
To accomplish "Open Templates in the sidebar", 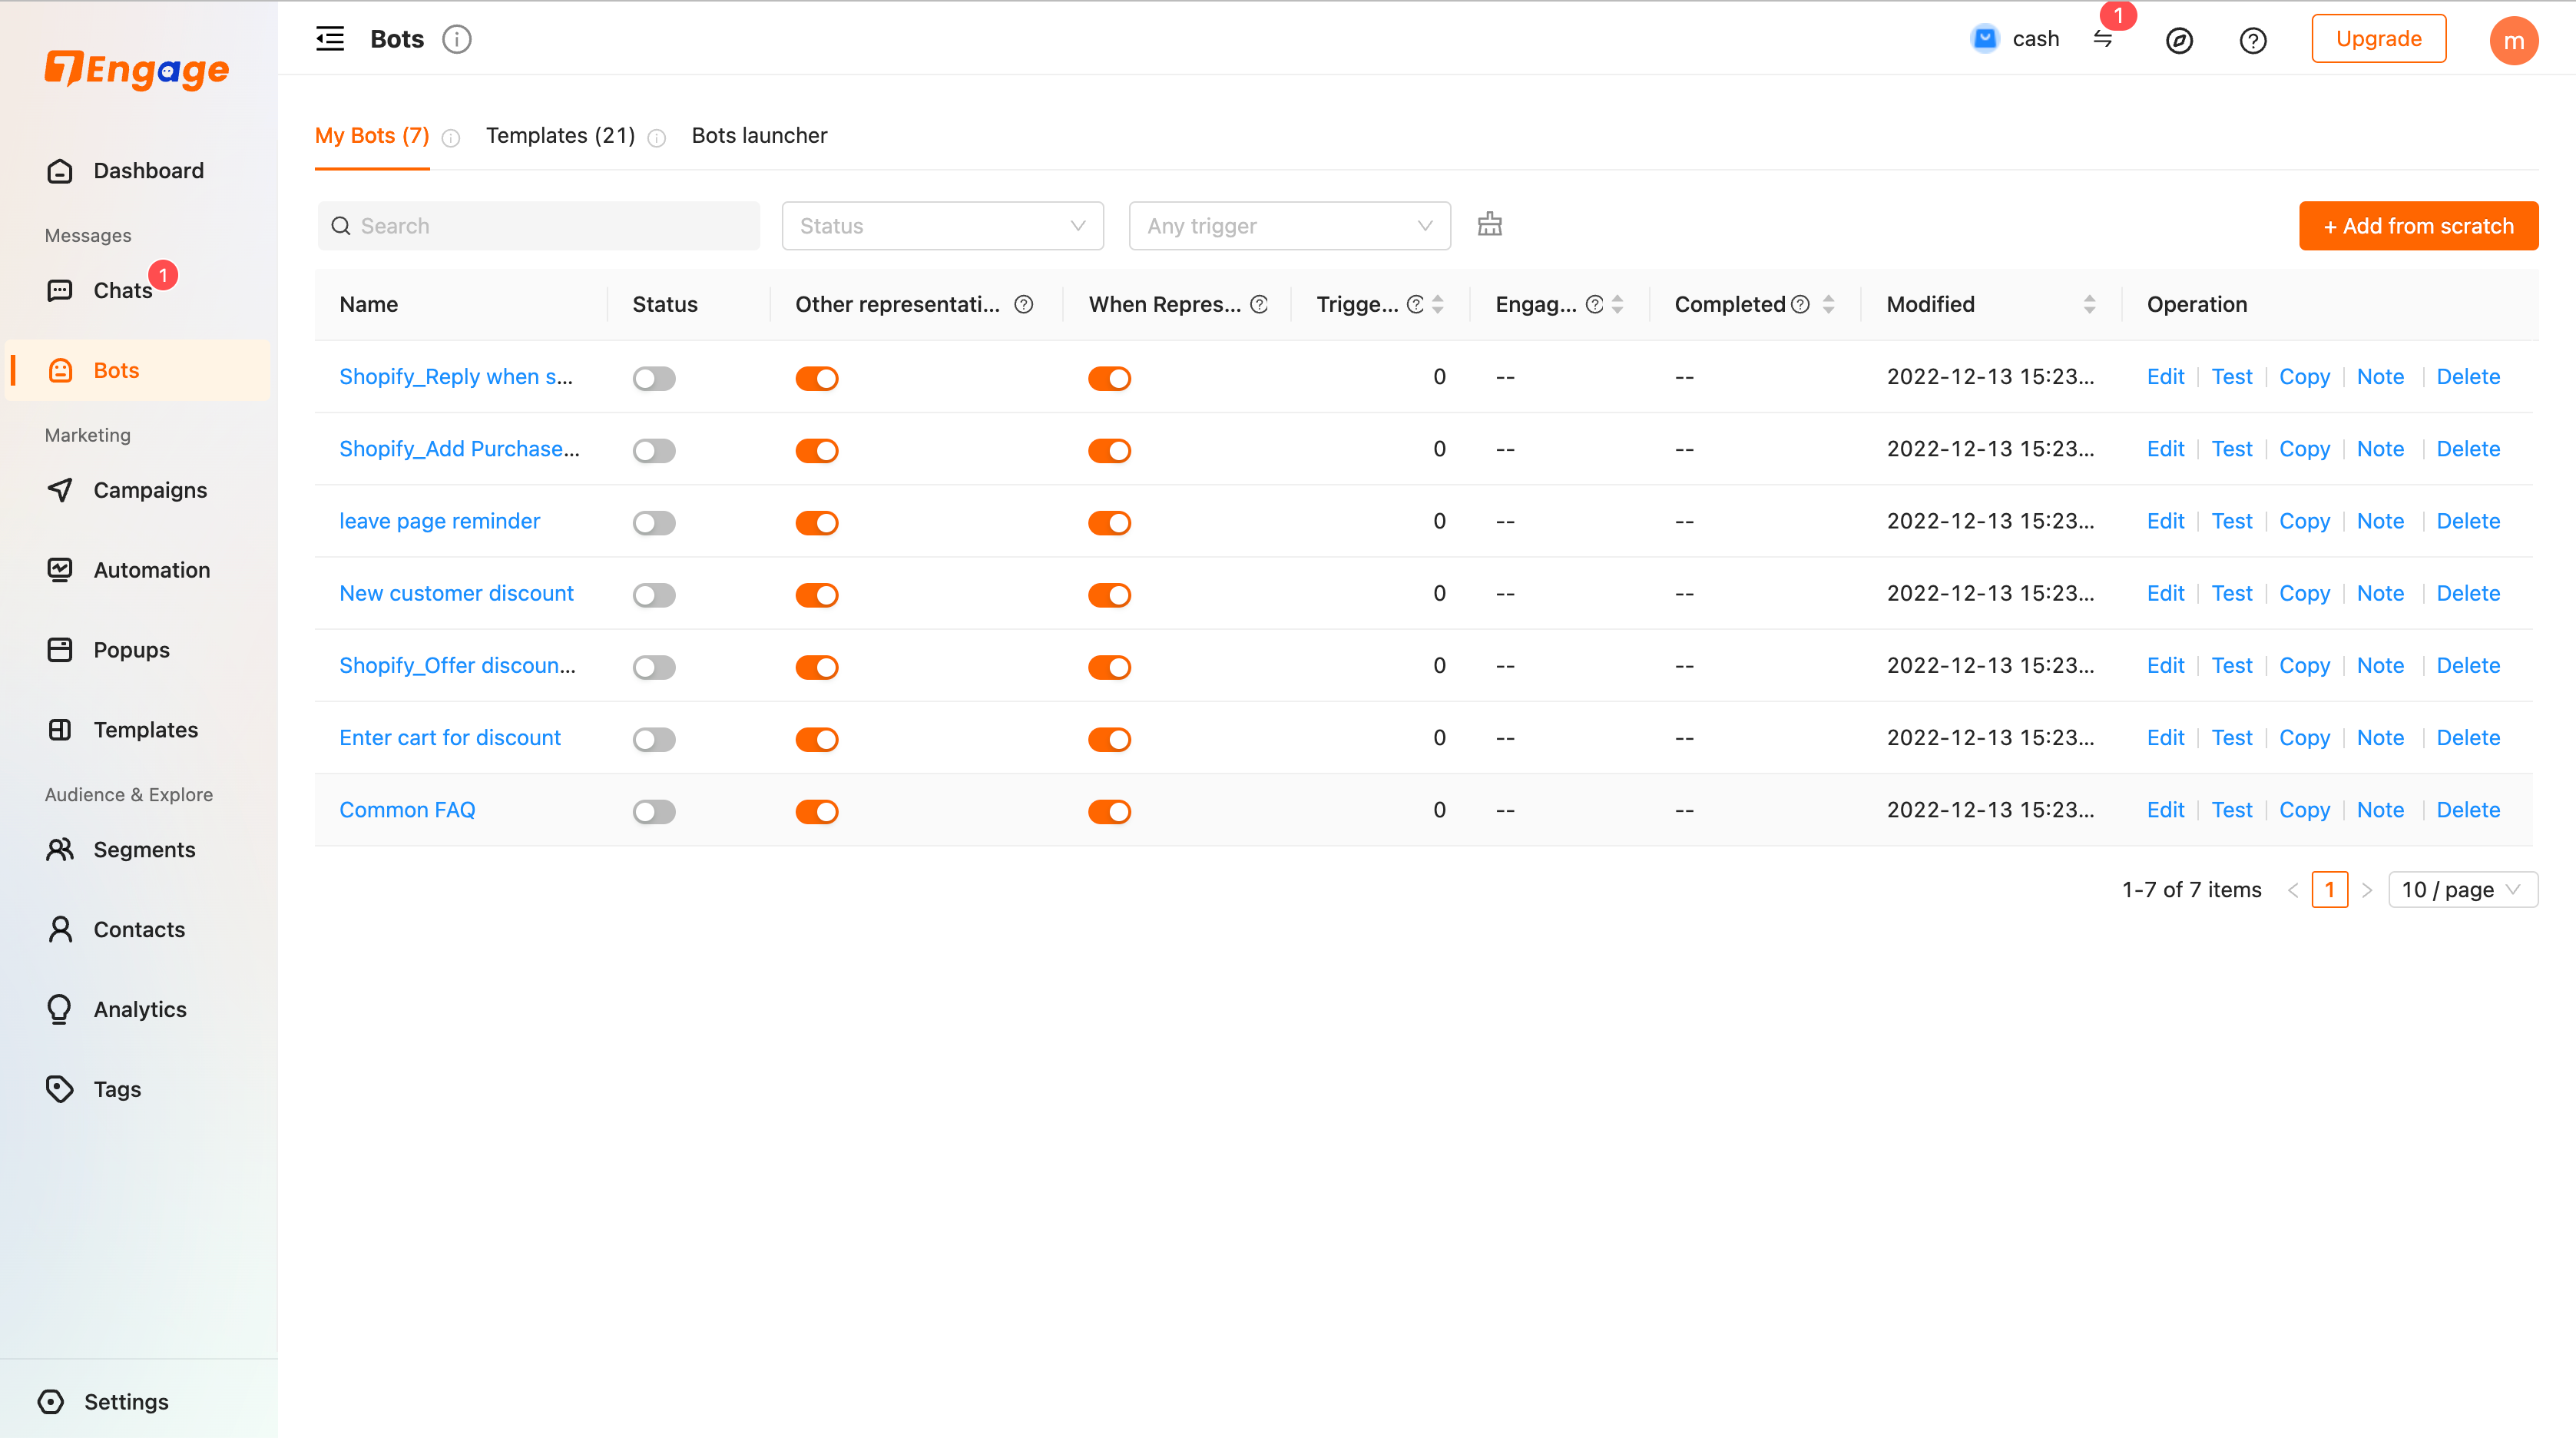I will click(x=138, y=730).
